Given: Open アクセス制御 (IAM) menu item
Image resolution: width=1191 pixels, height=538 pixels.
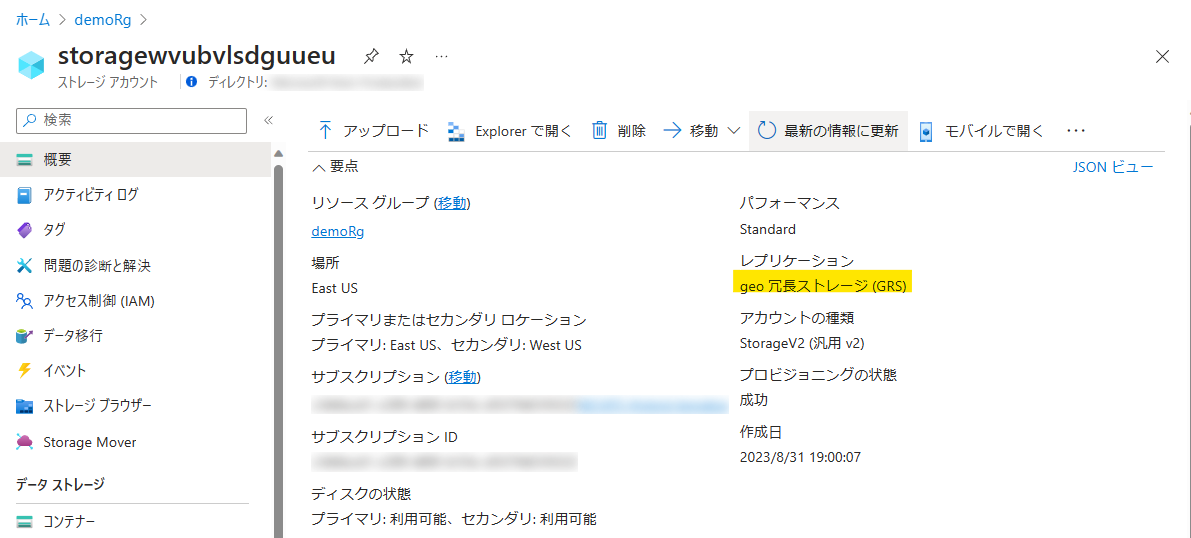Looking at the screenshot, I should pos(98,301).
